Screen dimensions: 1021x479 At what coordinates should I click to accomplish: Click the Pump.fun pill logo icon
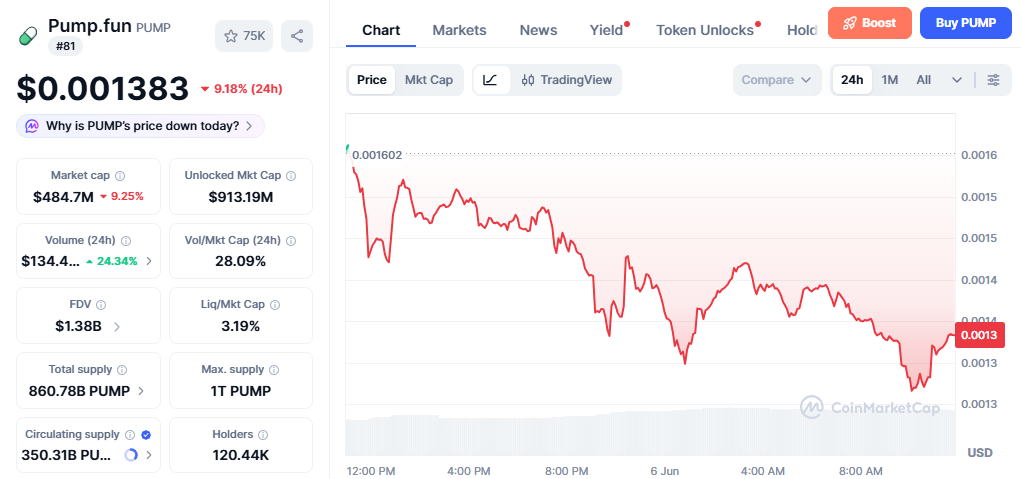point(28,36)
